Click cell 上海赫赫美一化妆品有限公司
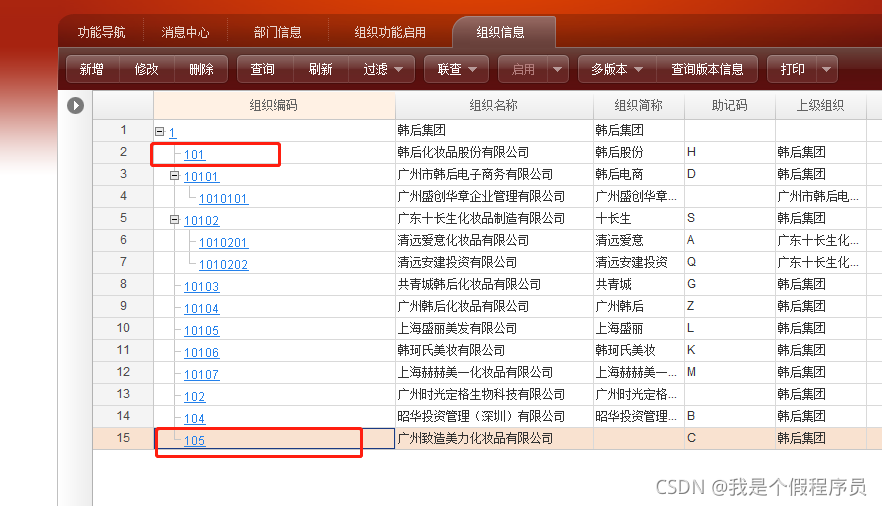The width and height of the screenshot is (882, 506). (494, 372)
